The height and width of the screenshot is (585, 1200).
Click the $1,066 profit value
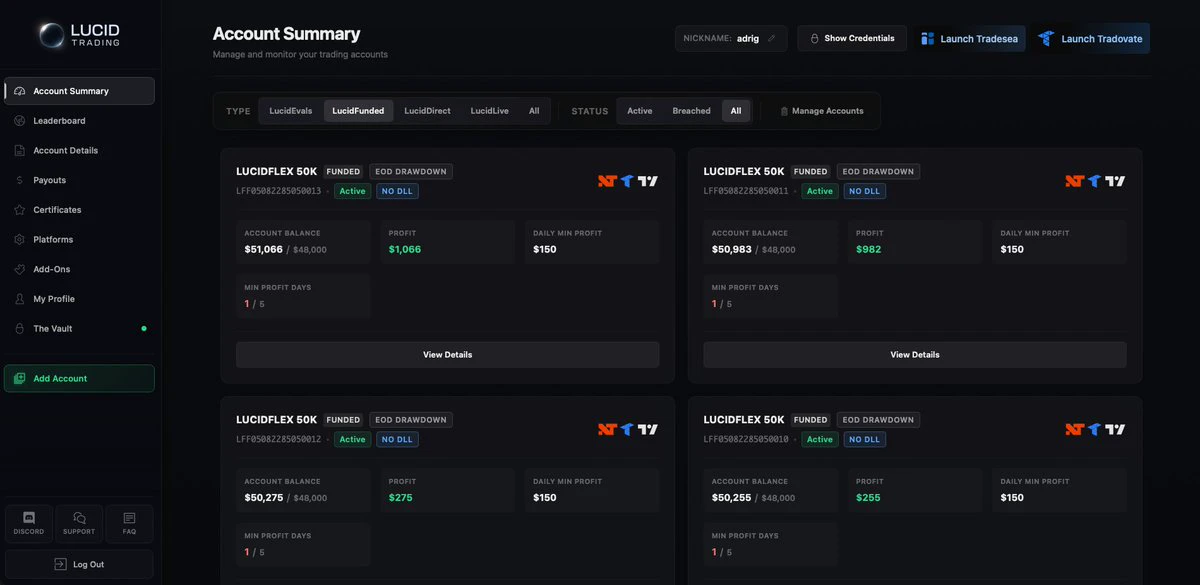pyautogui.click(x=405, y=249)
